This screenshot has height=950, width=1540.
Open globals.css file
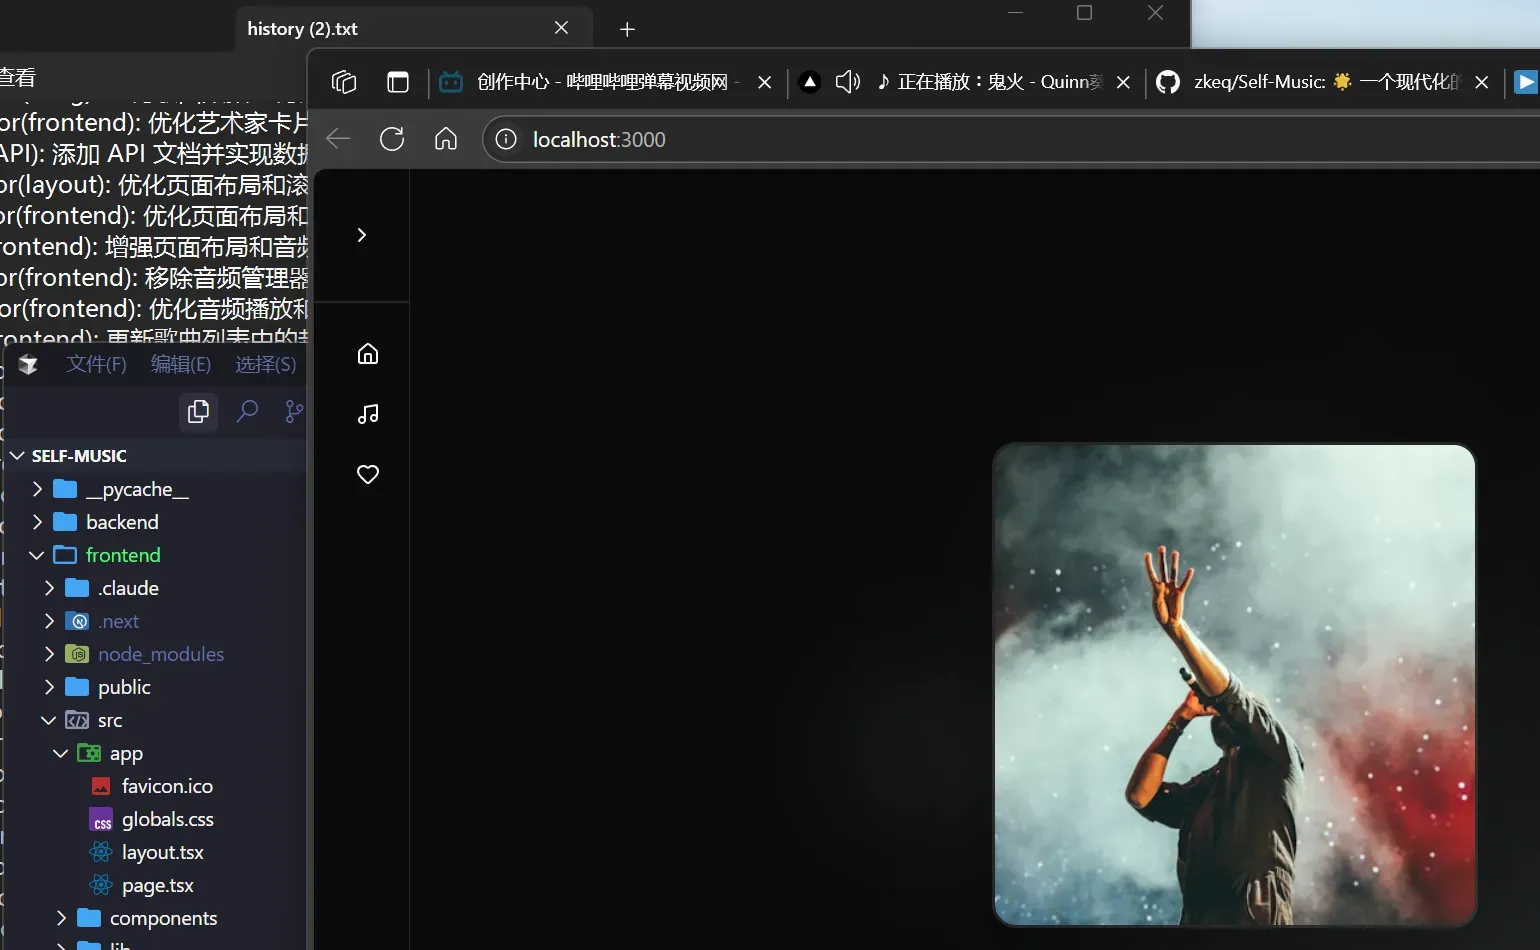coord(167,819)
